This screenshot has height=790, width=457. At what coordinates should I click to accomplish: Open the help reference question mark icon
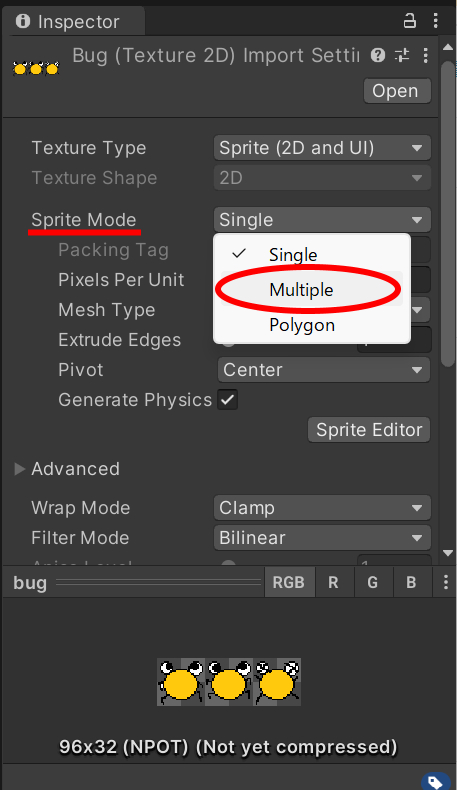tap(378, 55)
